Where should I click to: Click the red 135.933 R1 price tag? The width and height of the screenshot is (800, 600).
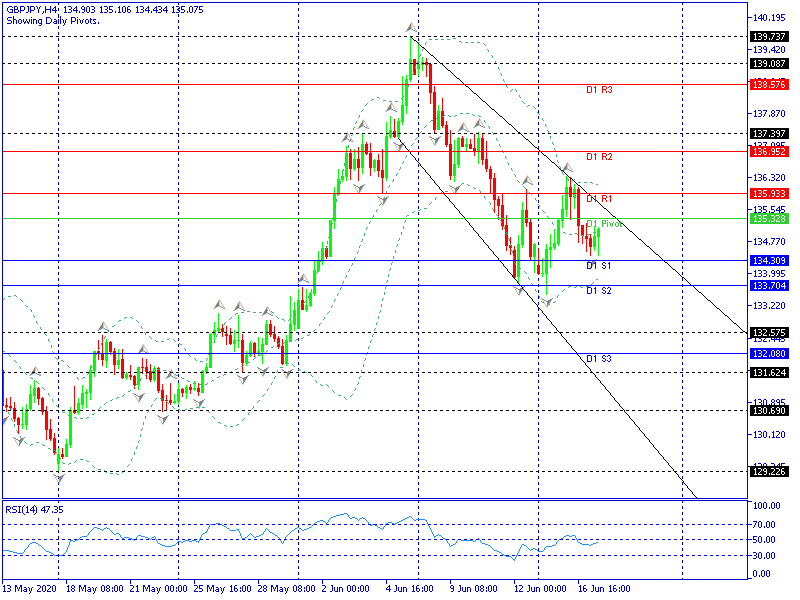768,193
